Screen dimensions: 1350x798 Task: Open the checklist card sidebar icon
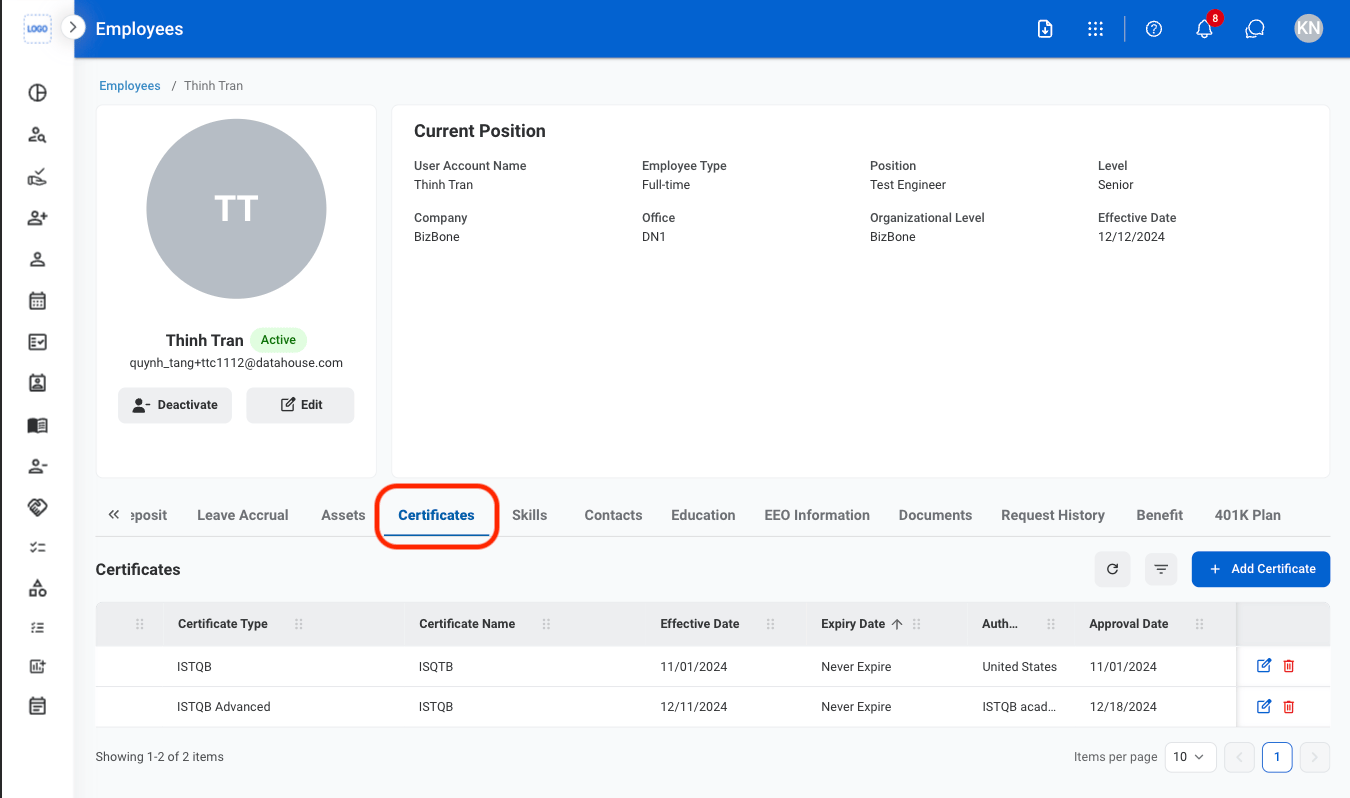[x=37, y=342]
